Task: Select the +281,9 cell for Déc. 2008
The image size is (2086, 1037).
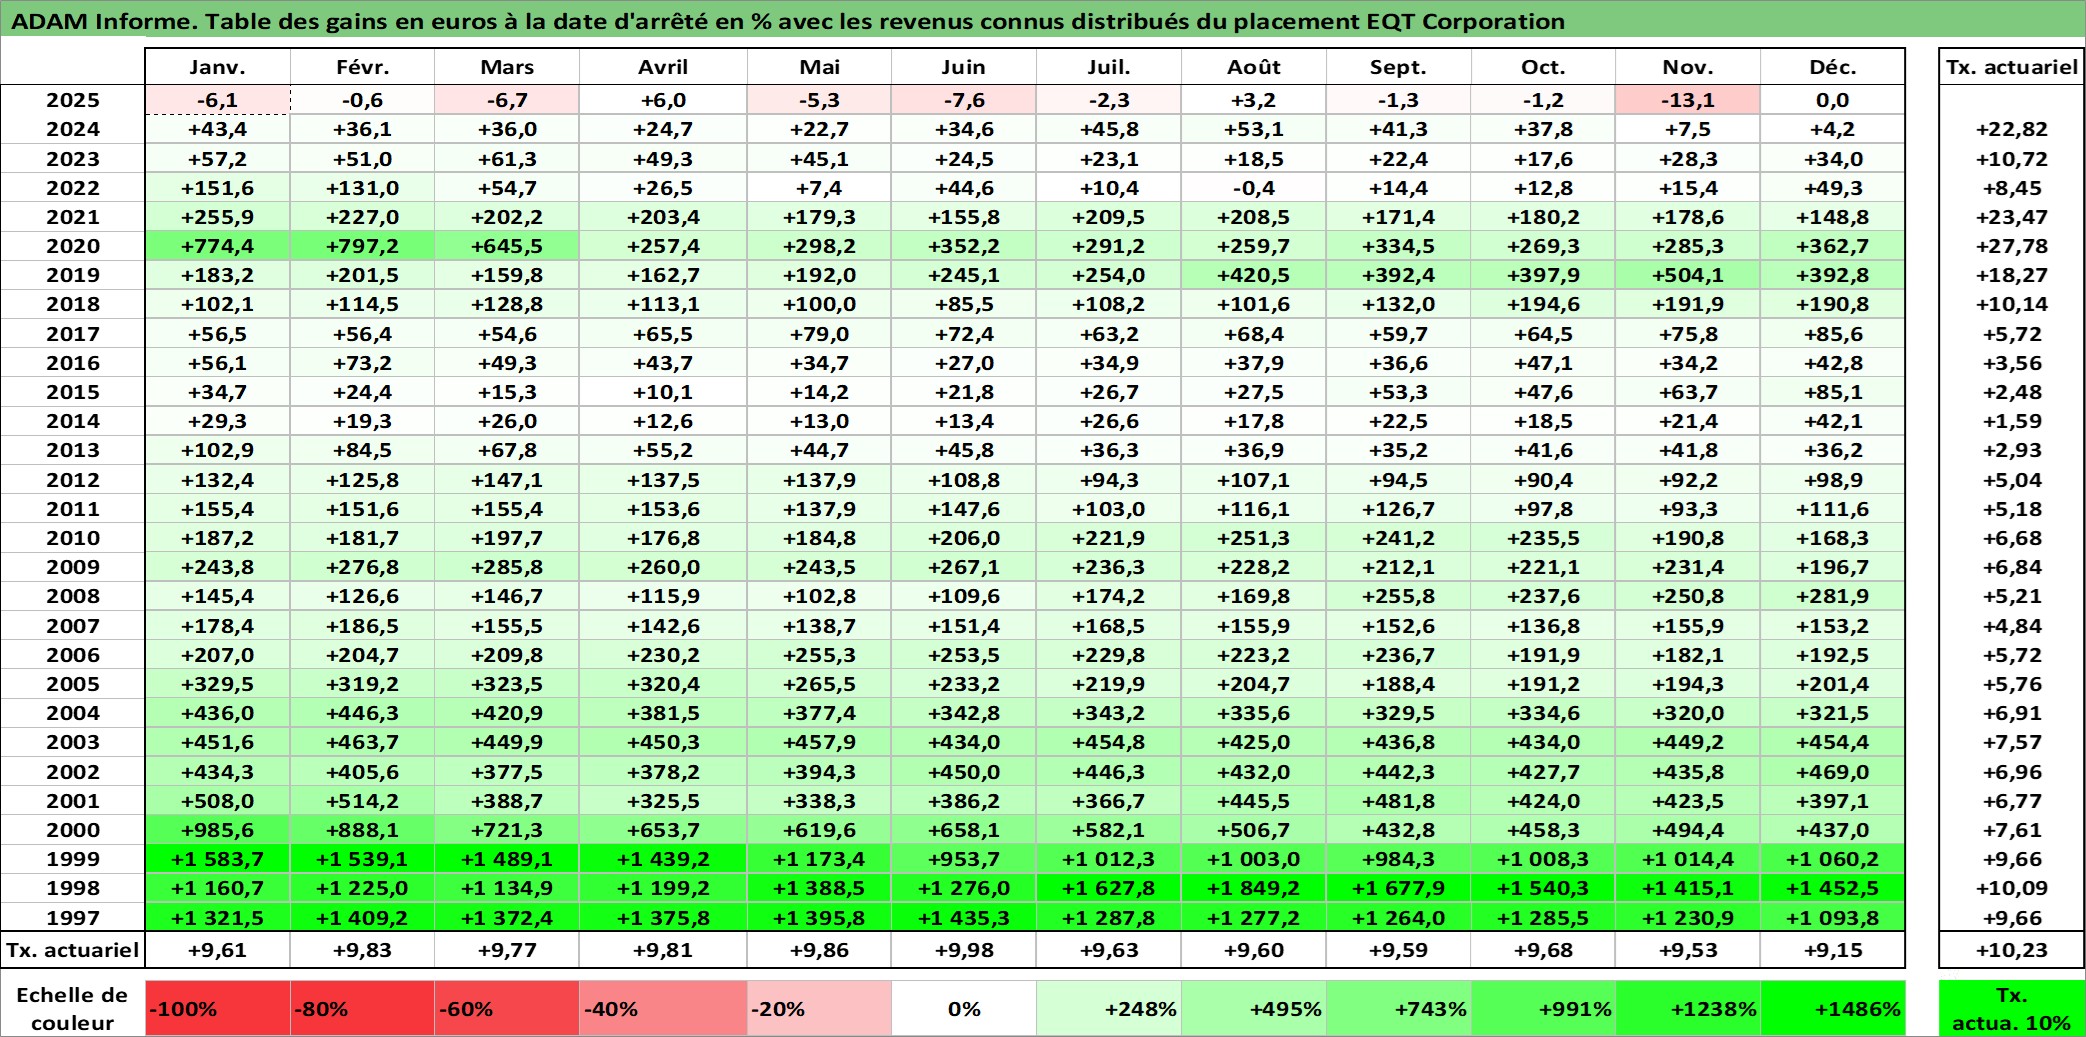Action: [1833, 596]
